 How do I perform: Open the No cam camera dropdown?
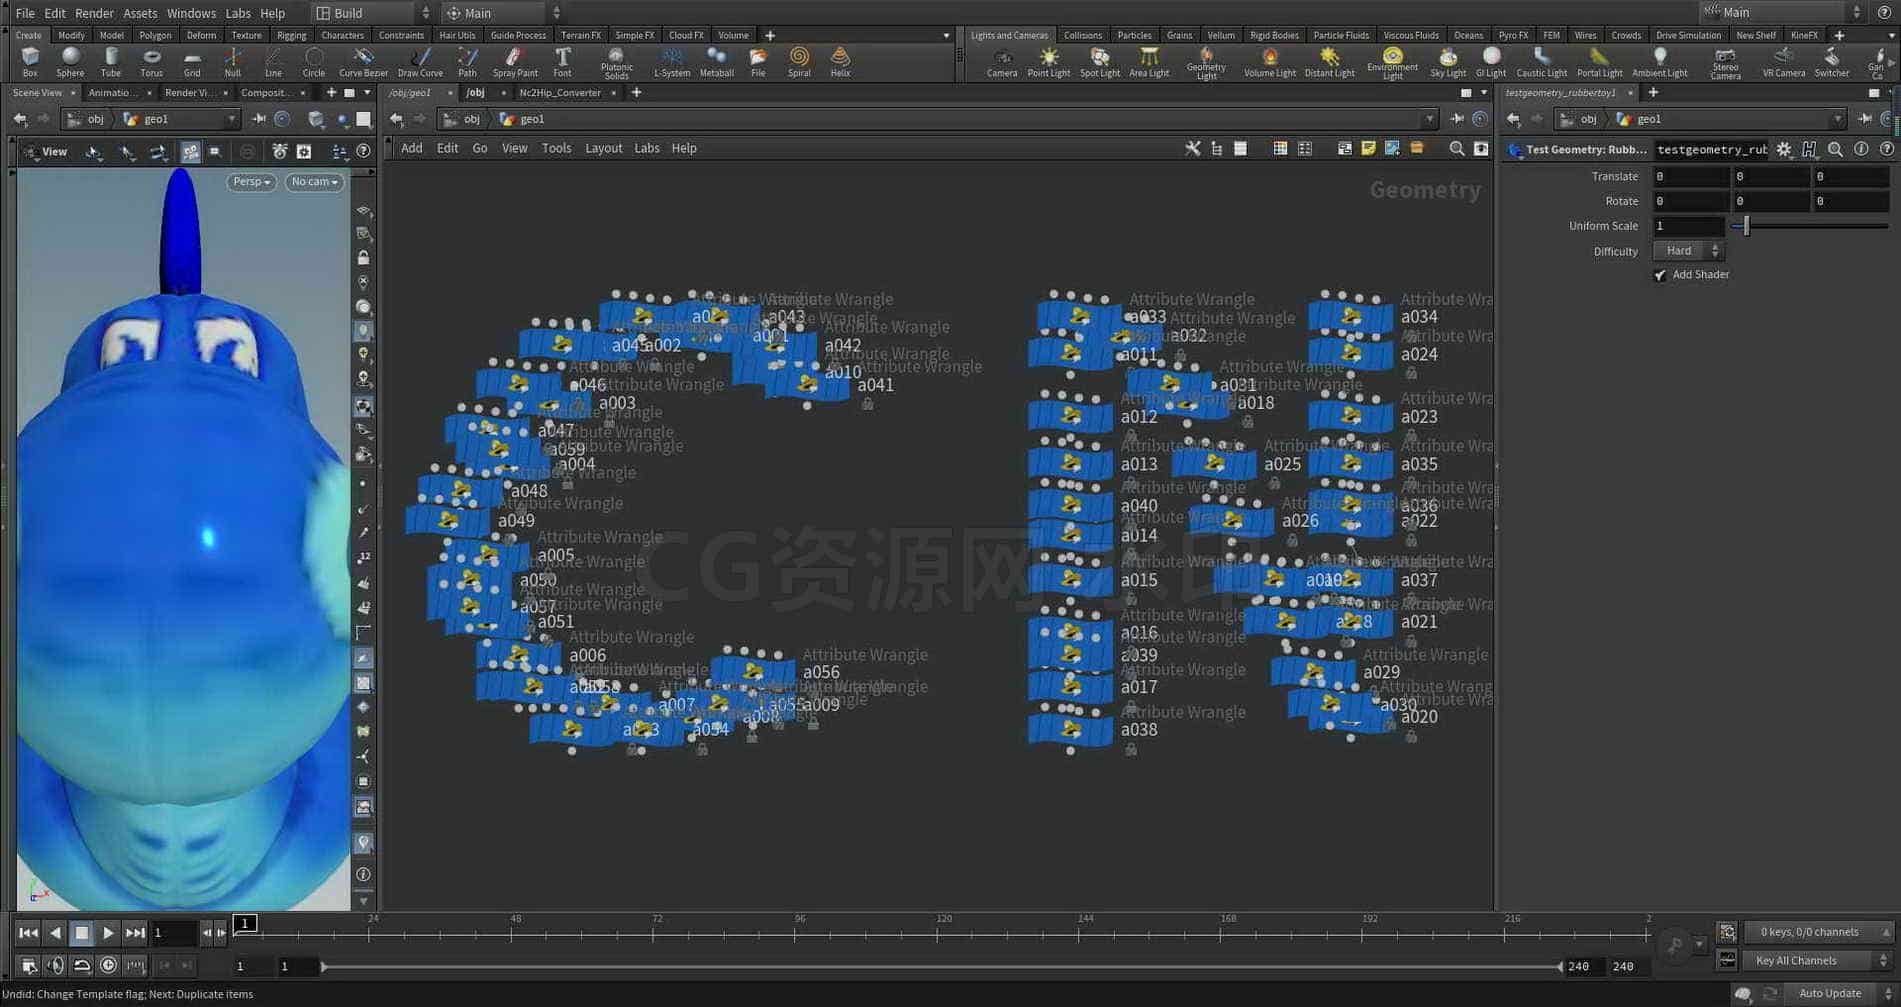point(314,182)
